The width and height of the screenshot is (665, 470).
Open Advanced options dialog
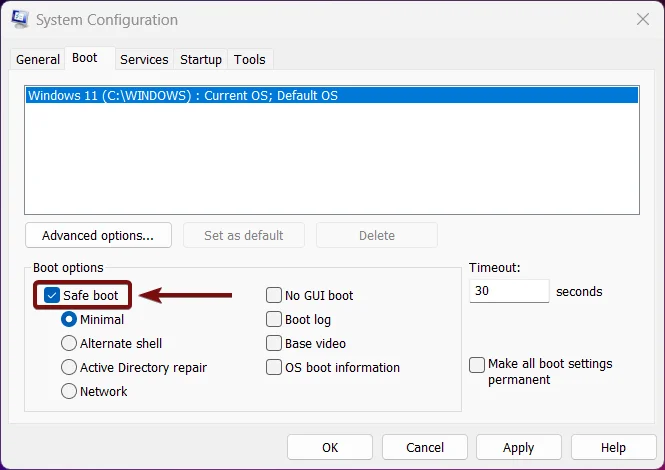pos(98,235)
